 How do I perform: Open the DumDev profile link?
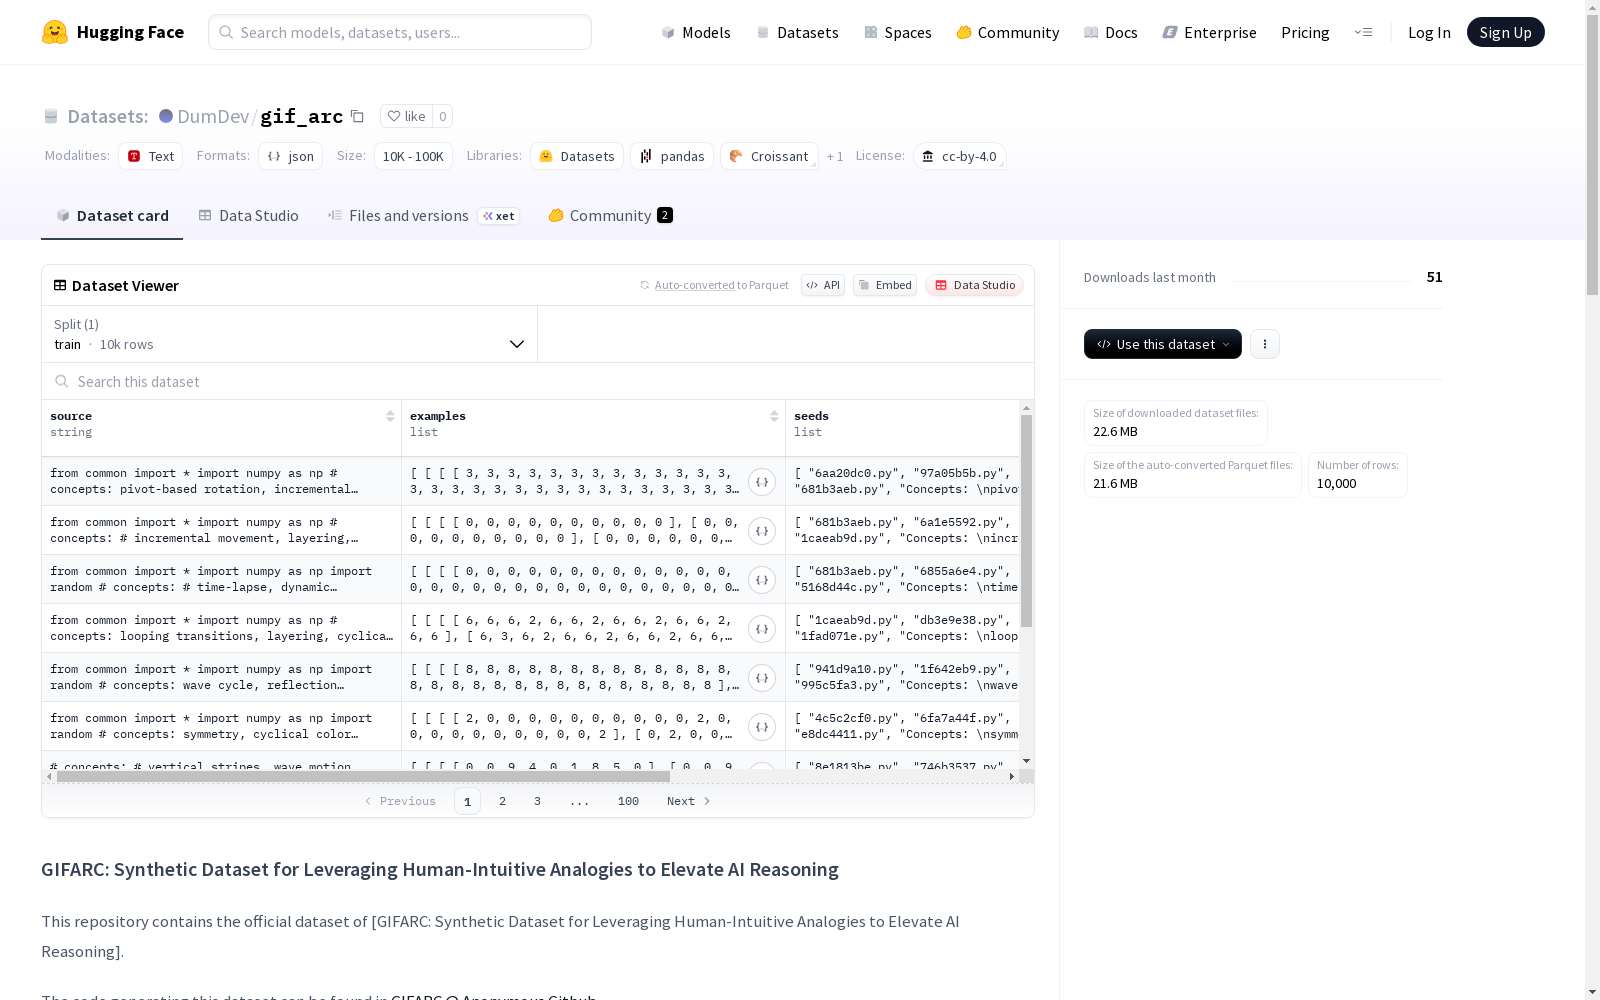pyautogui.click(x=213, y=116)
